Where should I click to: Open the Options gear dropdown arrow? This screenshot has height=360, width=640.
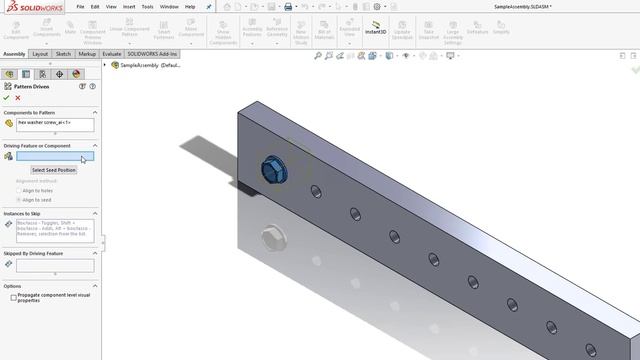coord(385,7)
